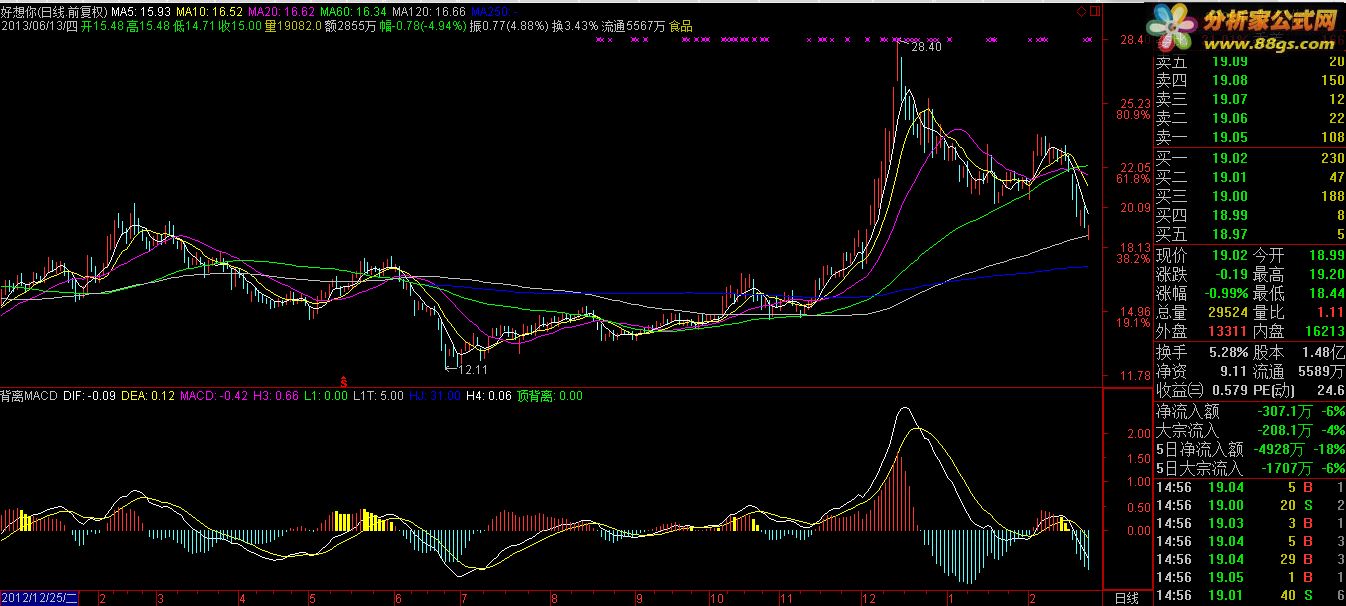The width and height of the screenshot is (1346, 606).
Task: Click the MA20: 16.62 indicator label
Action: tap(281, 11)
